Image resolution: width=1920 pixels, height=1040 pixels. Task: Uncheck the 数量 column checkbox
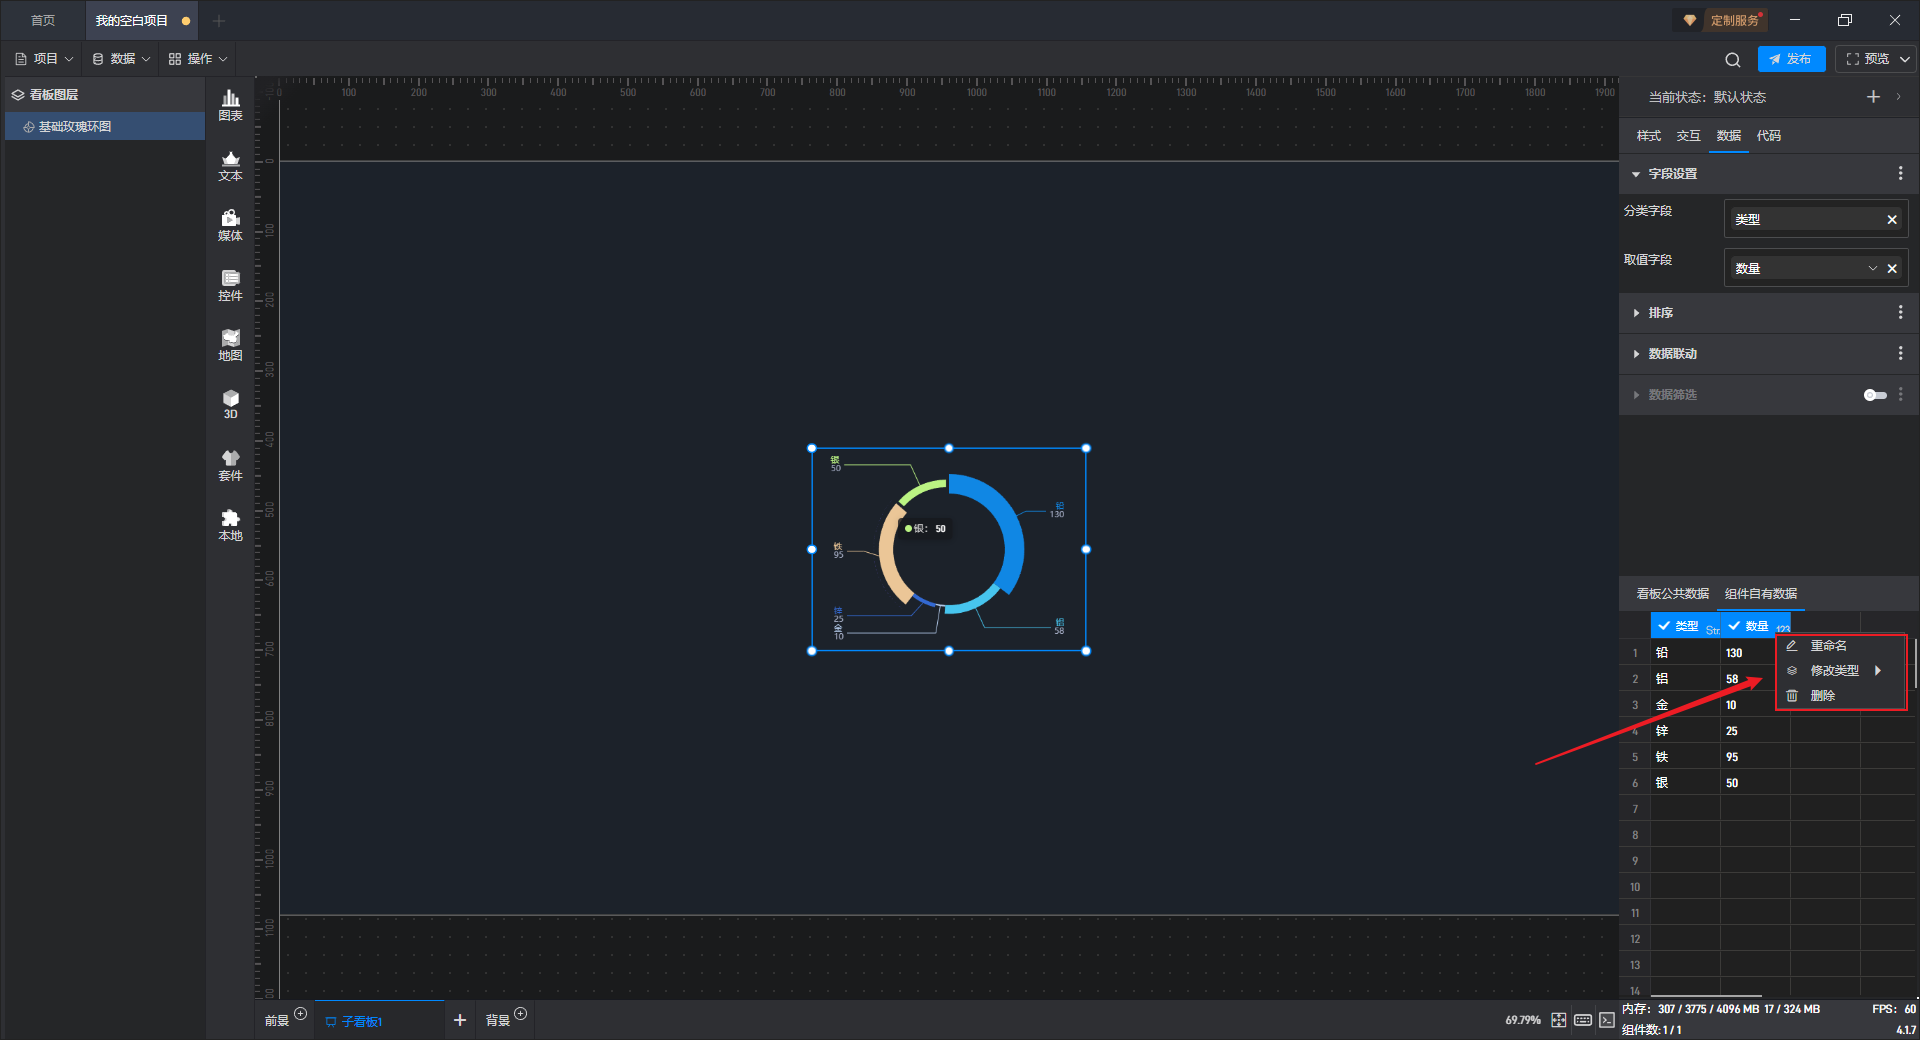click(1734, 626)
